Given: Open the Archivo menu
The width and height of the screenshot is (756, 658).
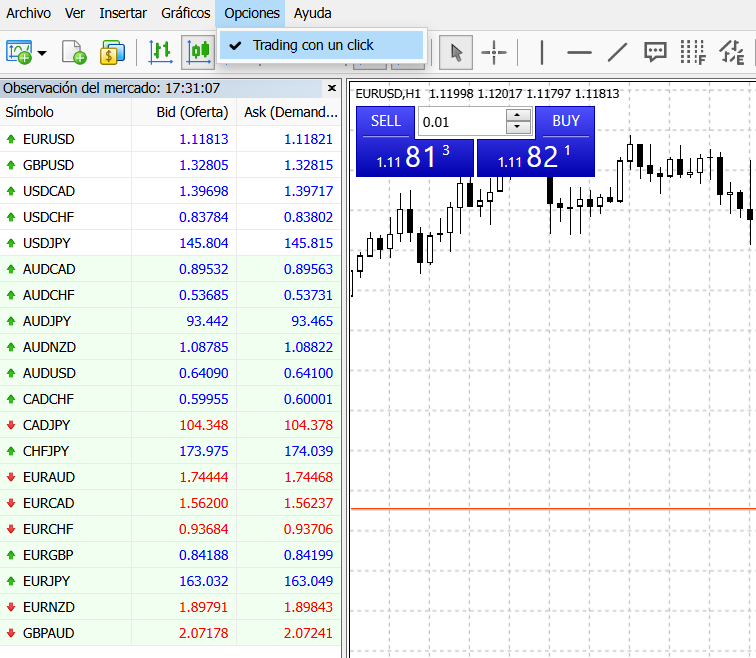Looking at the screenshot, I should (x=28, y=13).
